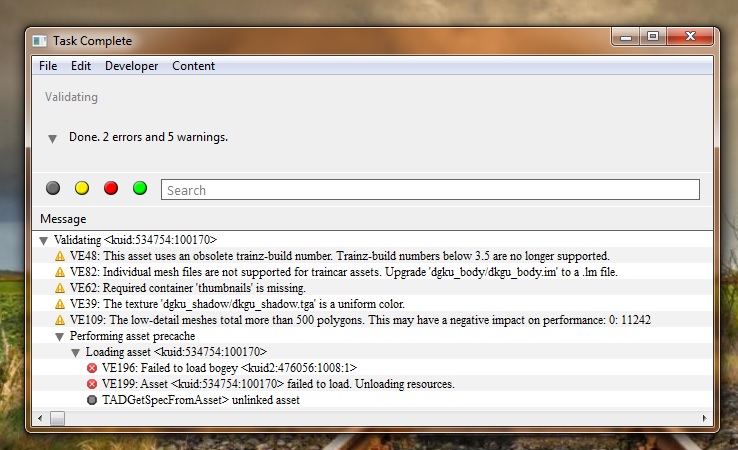Select the VE82 individual mesh files message

[x=344, y=272]
